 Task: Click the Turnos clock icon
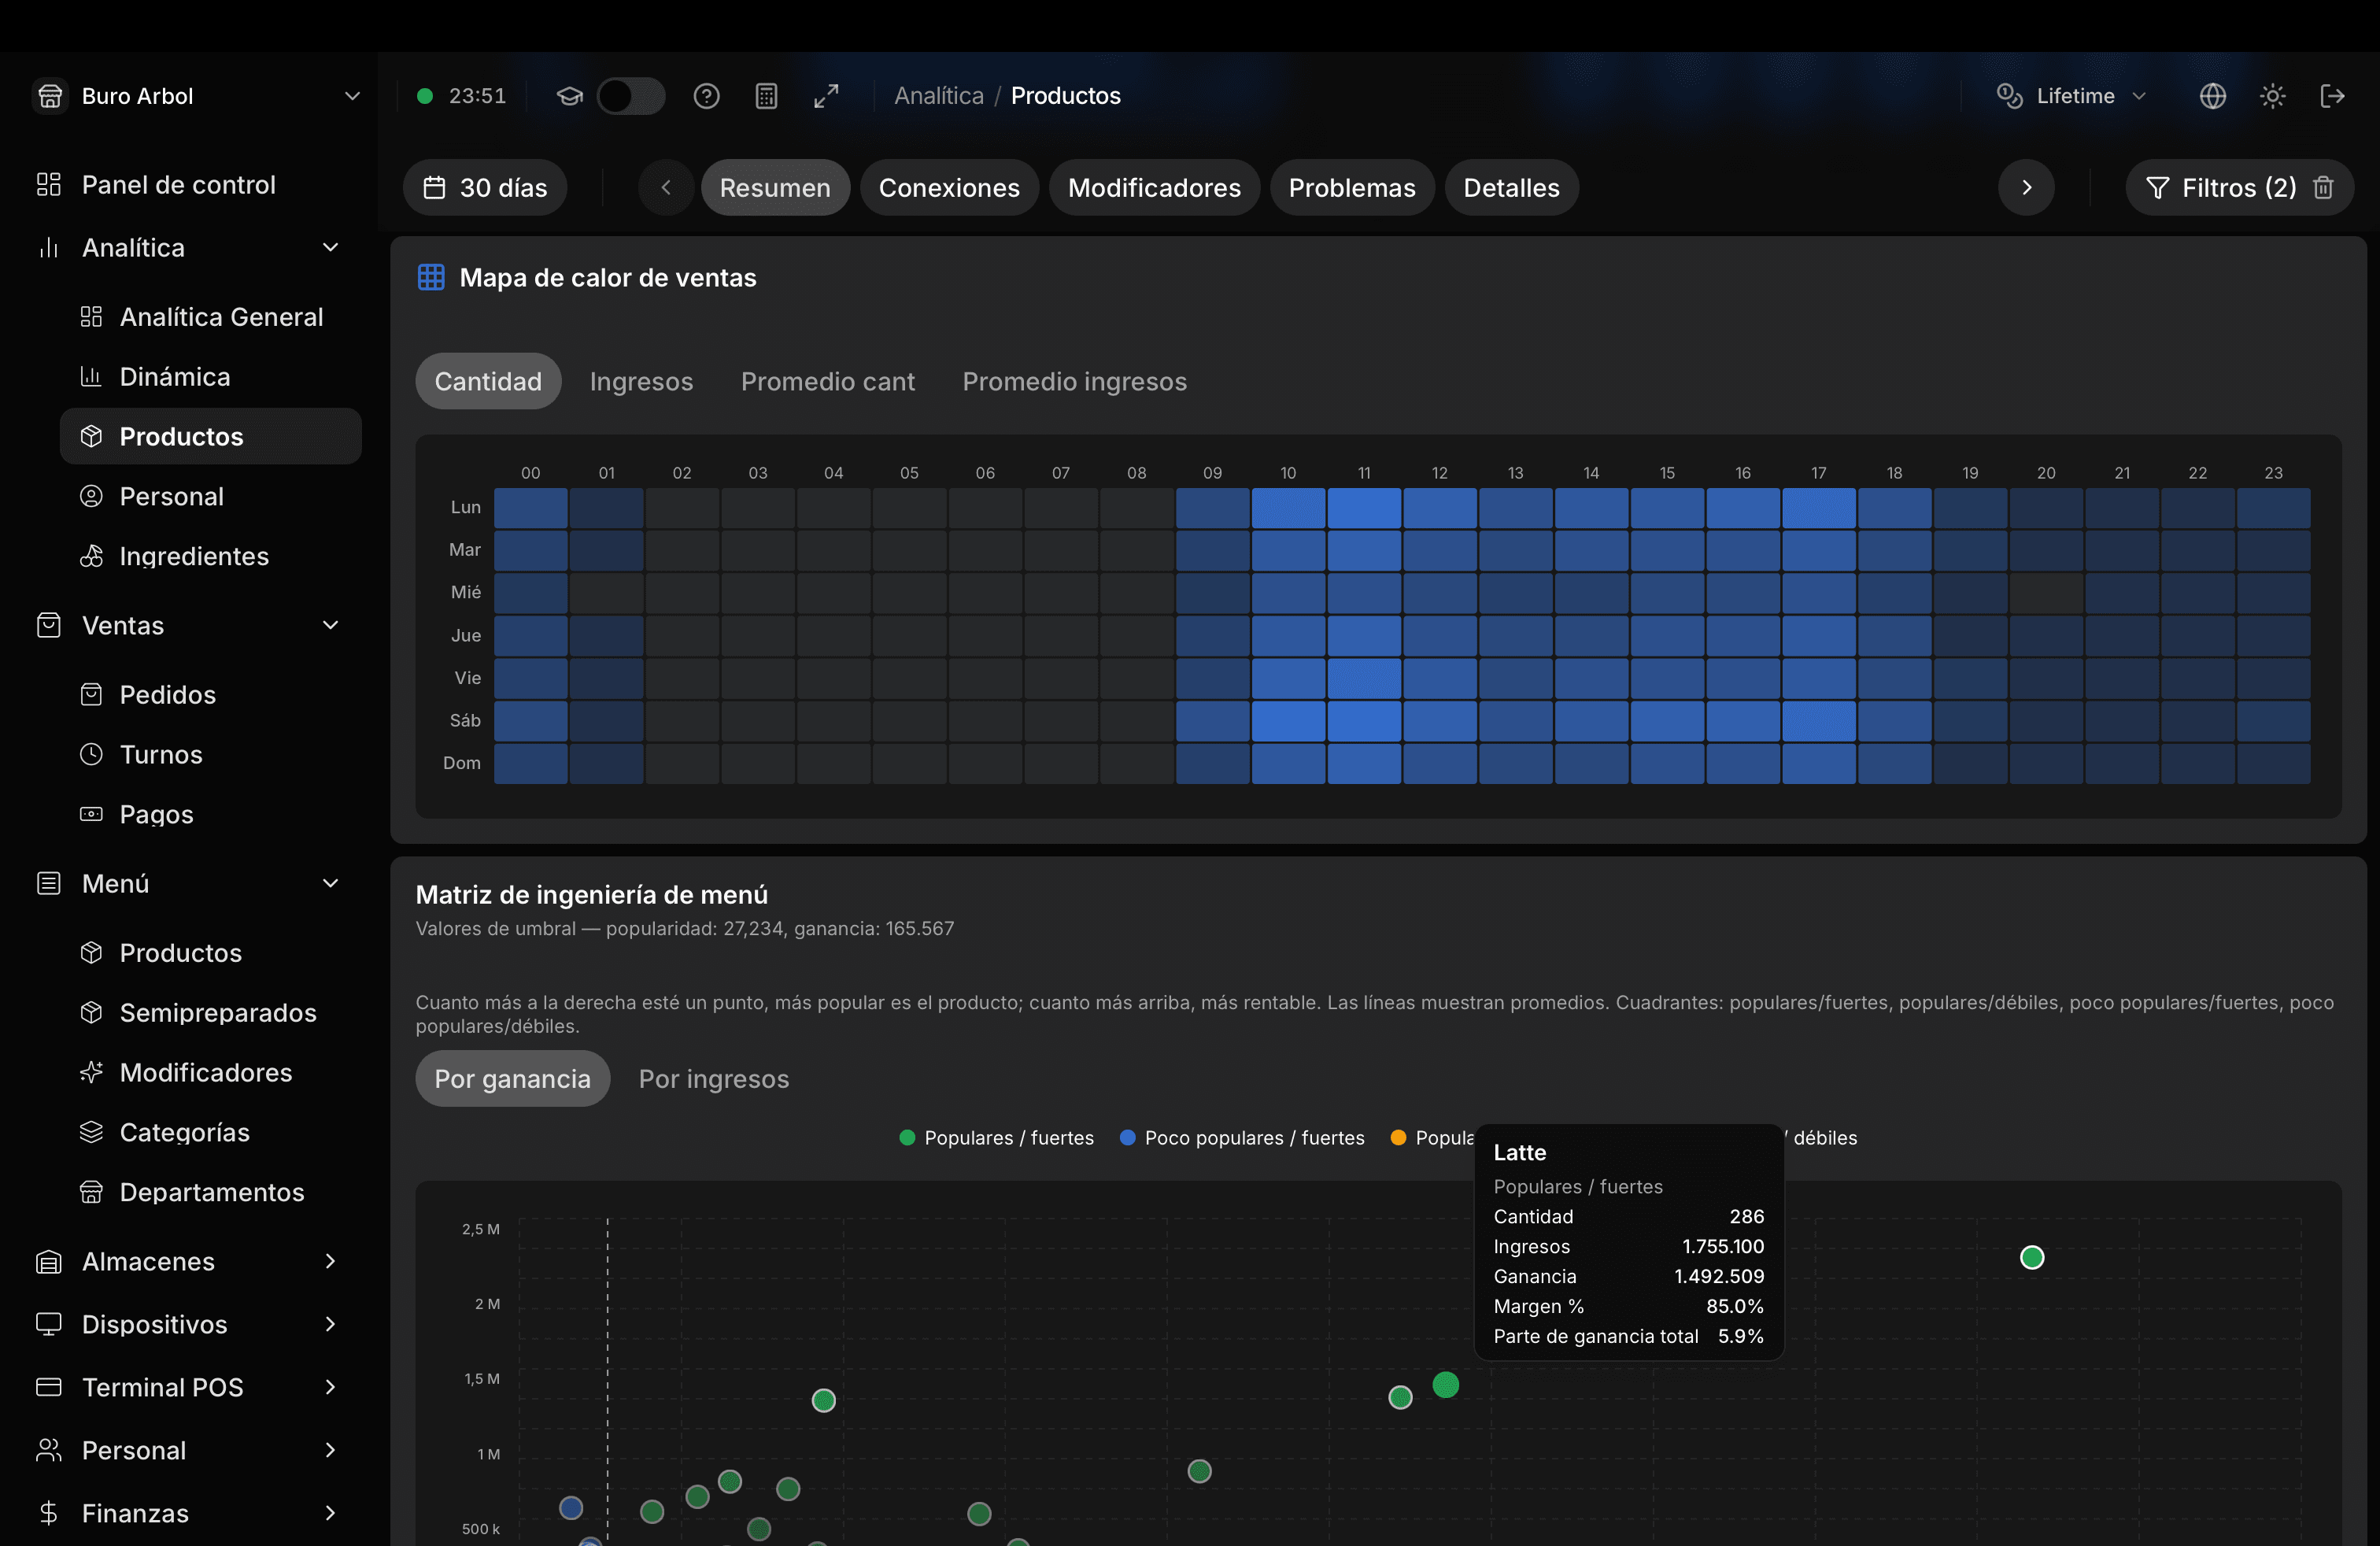91,755
